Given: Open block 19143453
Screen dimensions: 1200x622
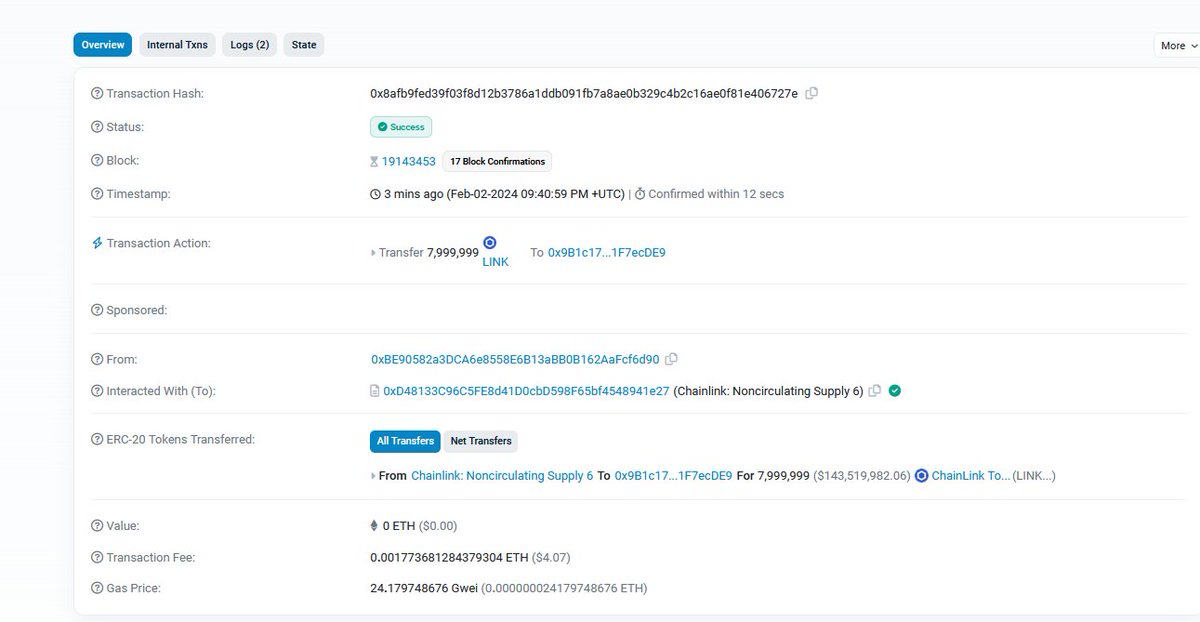Looking at the screenshot, I should pos(409,161).
